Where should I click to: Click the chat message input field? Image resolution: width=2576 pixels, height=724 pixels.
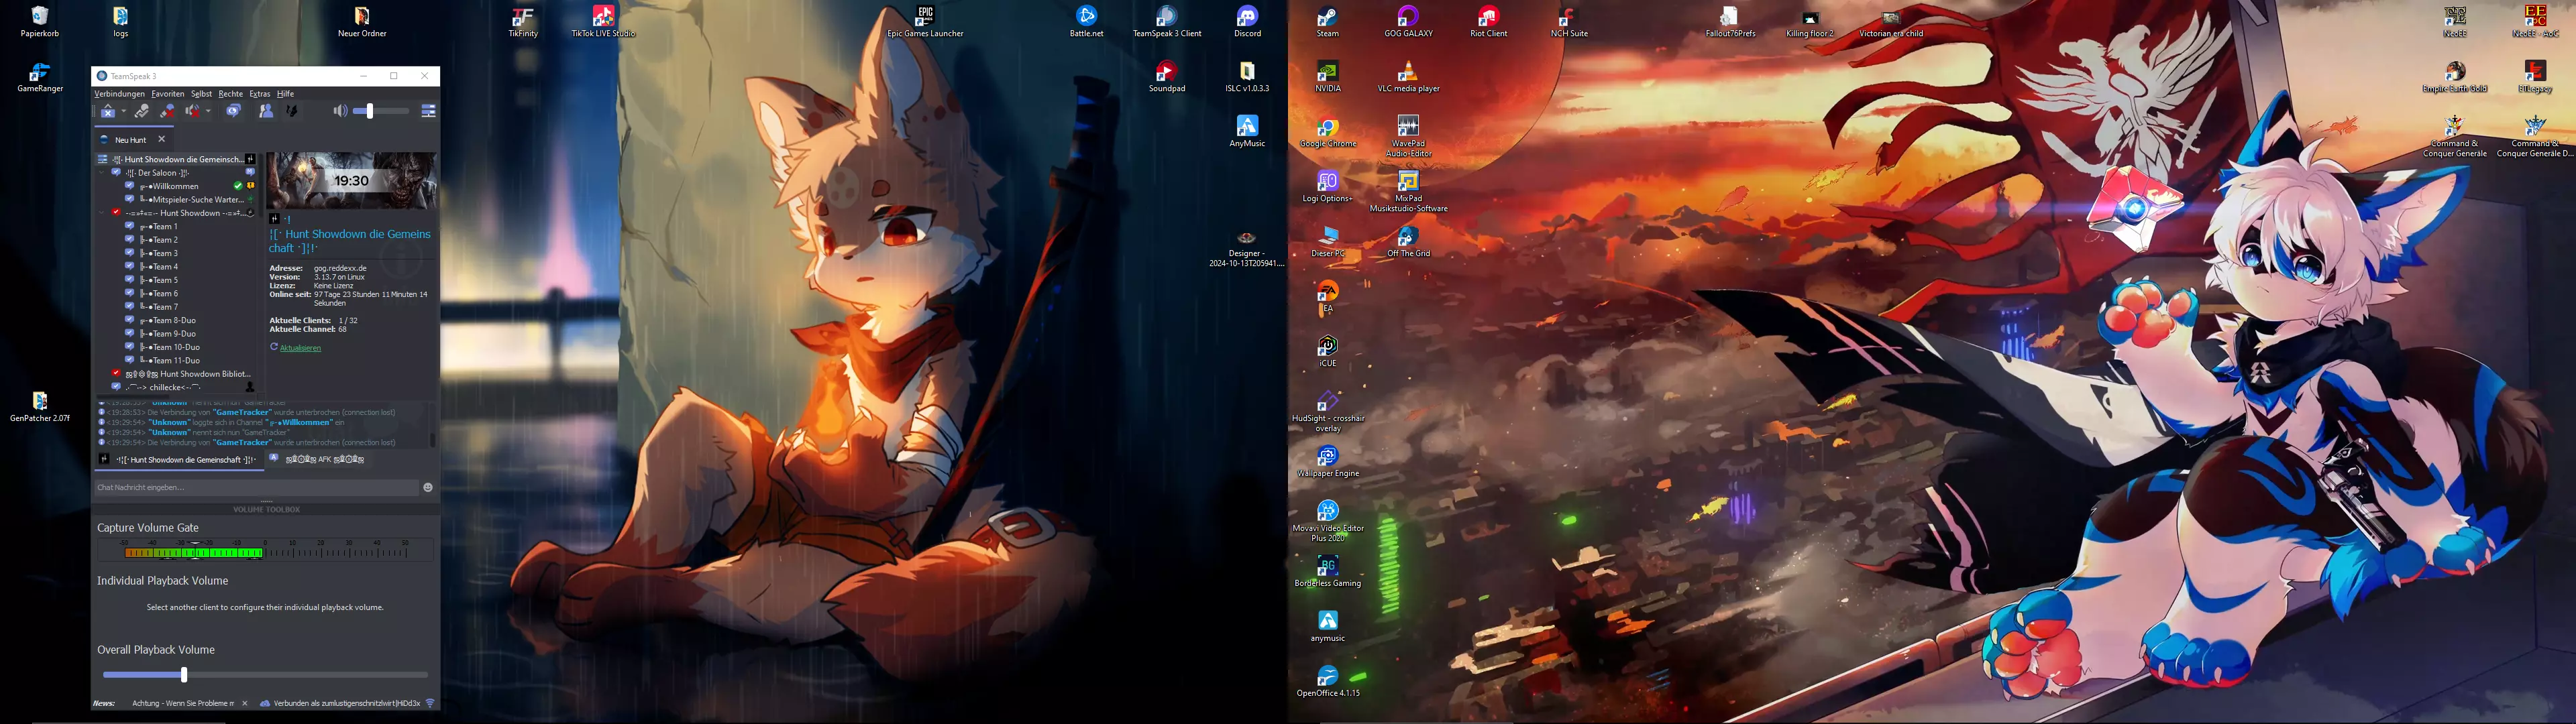pyautogui.click(x=257, y=487)
